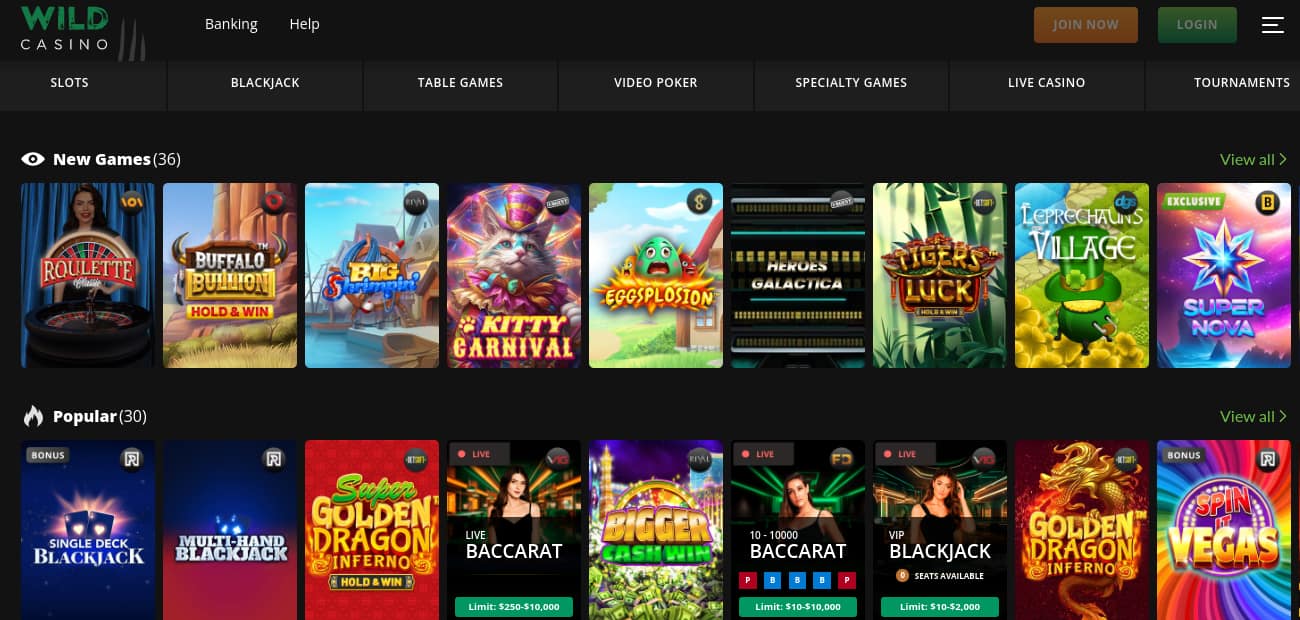The height and width of the screenshot is (620, 1300).
Task: Click the 'New Games' section heading
Action: [x=101, y=159]
